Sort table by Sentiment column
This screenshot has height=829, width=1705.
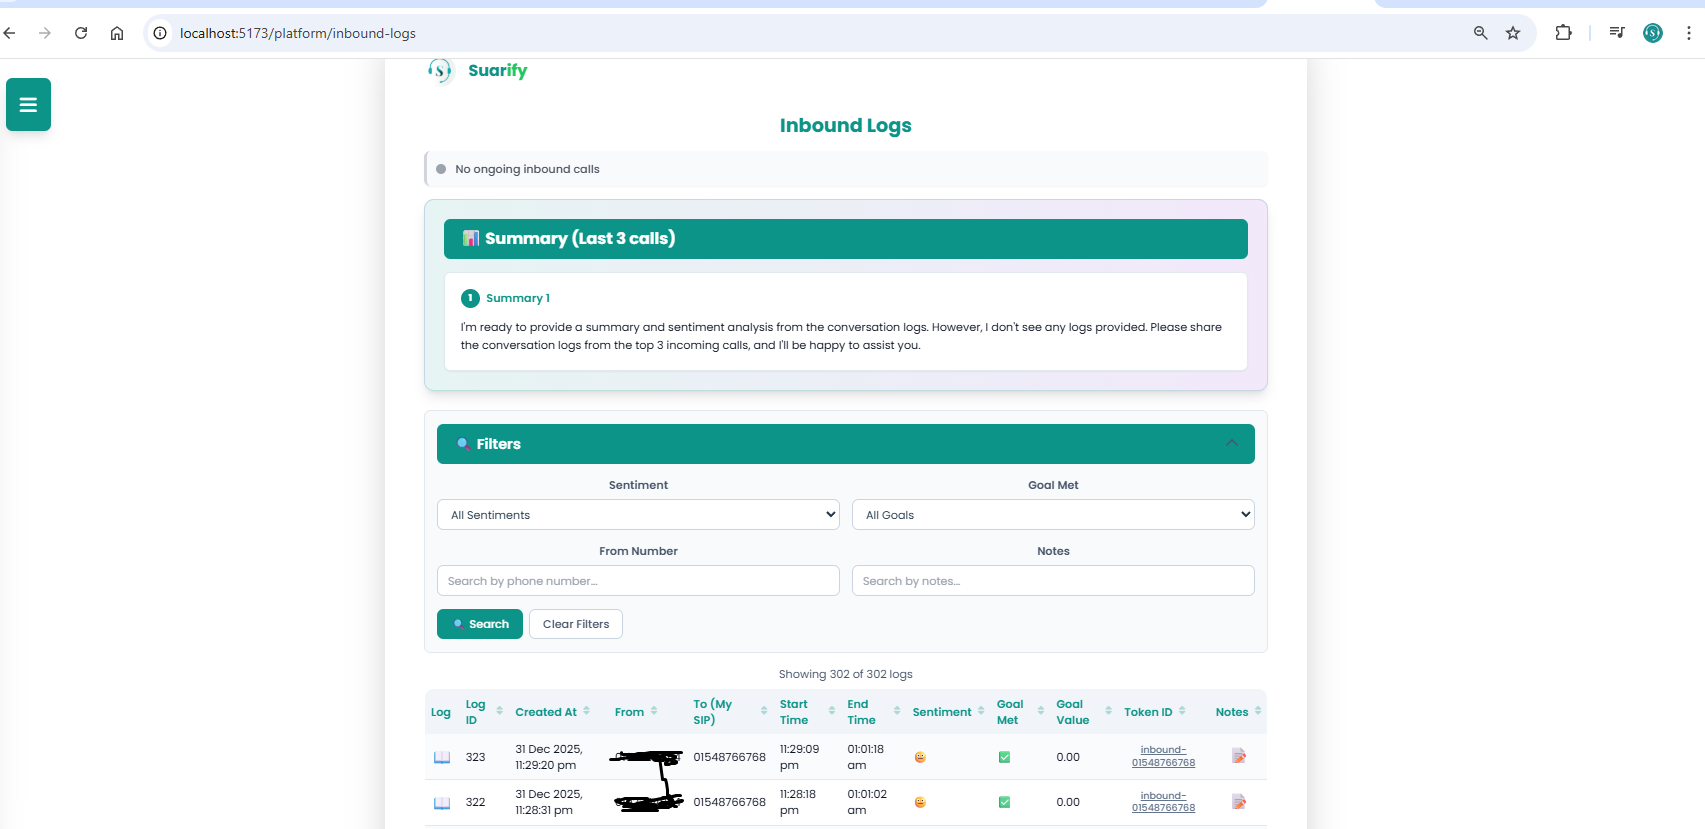click(x=947, y=712)
